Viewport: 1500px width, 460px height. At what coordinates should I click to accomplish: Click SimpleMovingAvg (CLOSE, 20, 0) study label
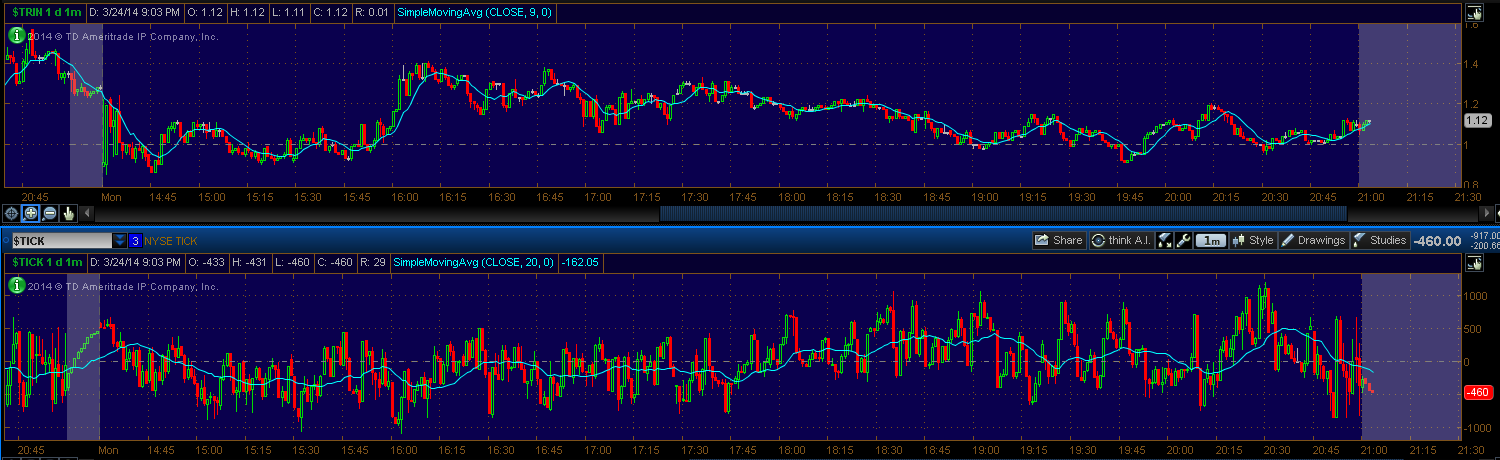click(473, 262)
